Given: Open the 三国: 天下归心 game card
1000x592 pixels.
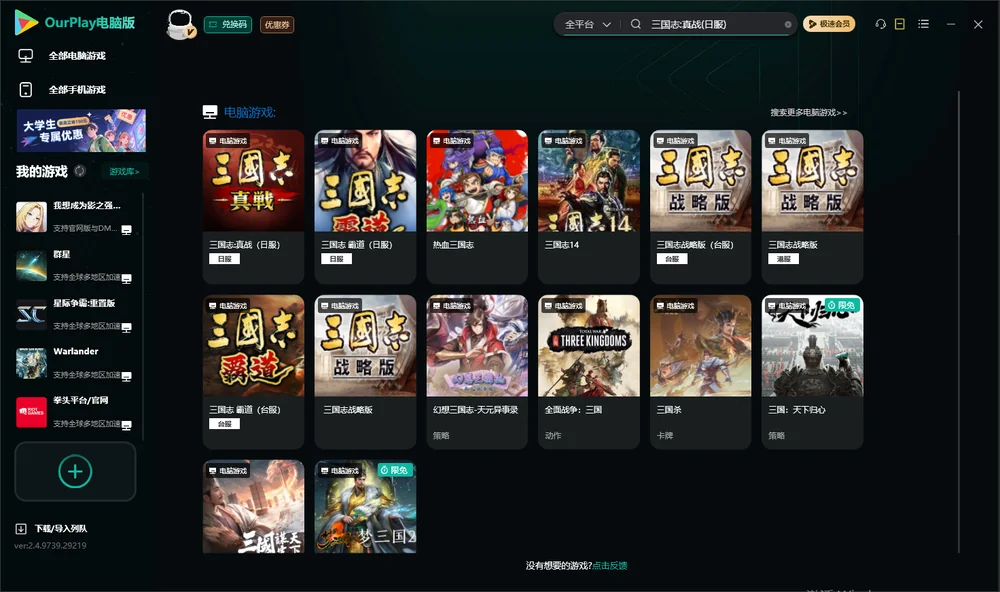Looking at the screenshot, I should [x=812, y=372].
